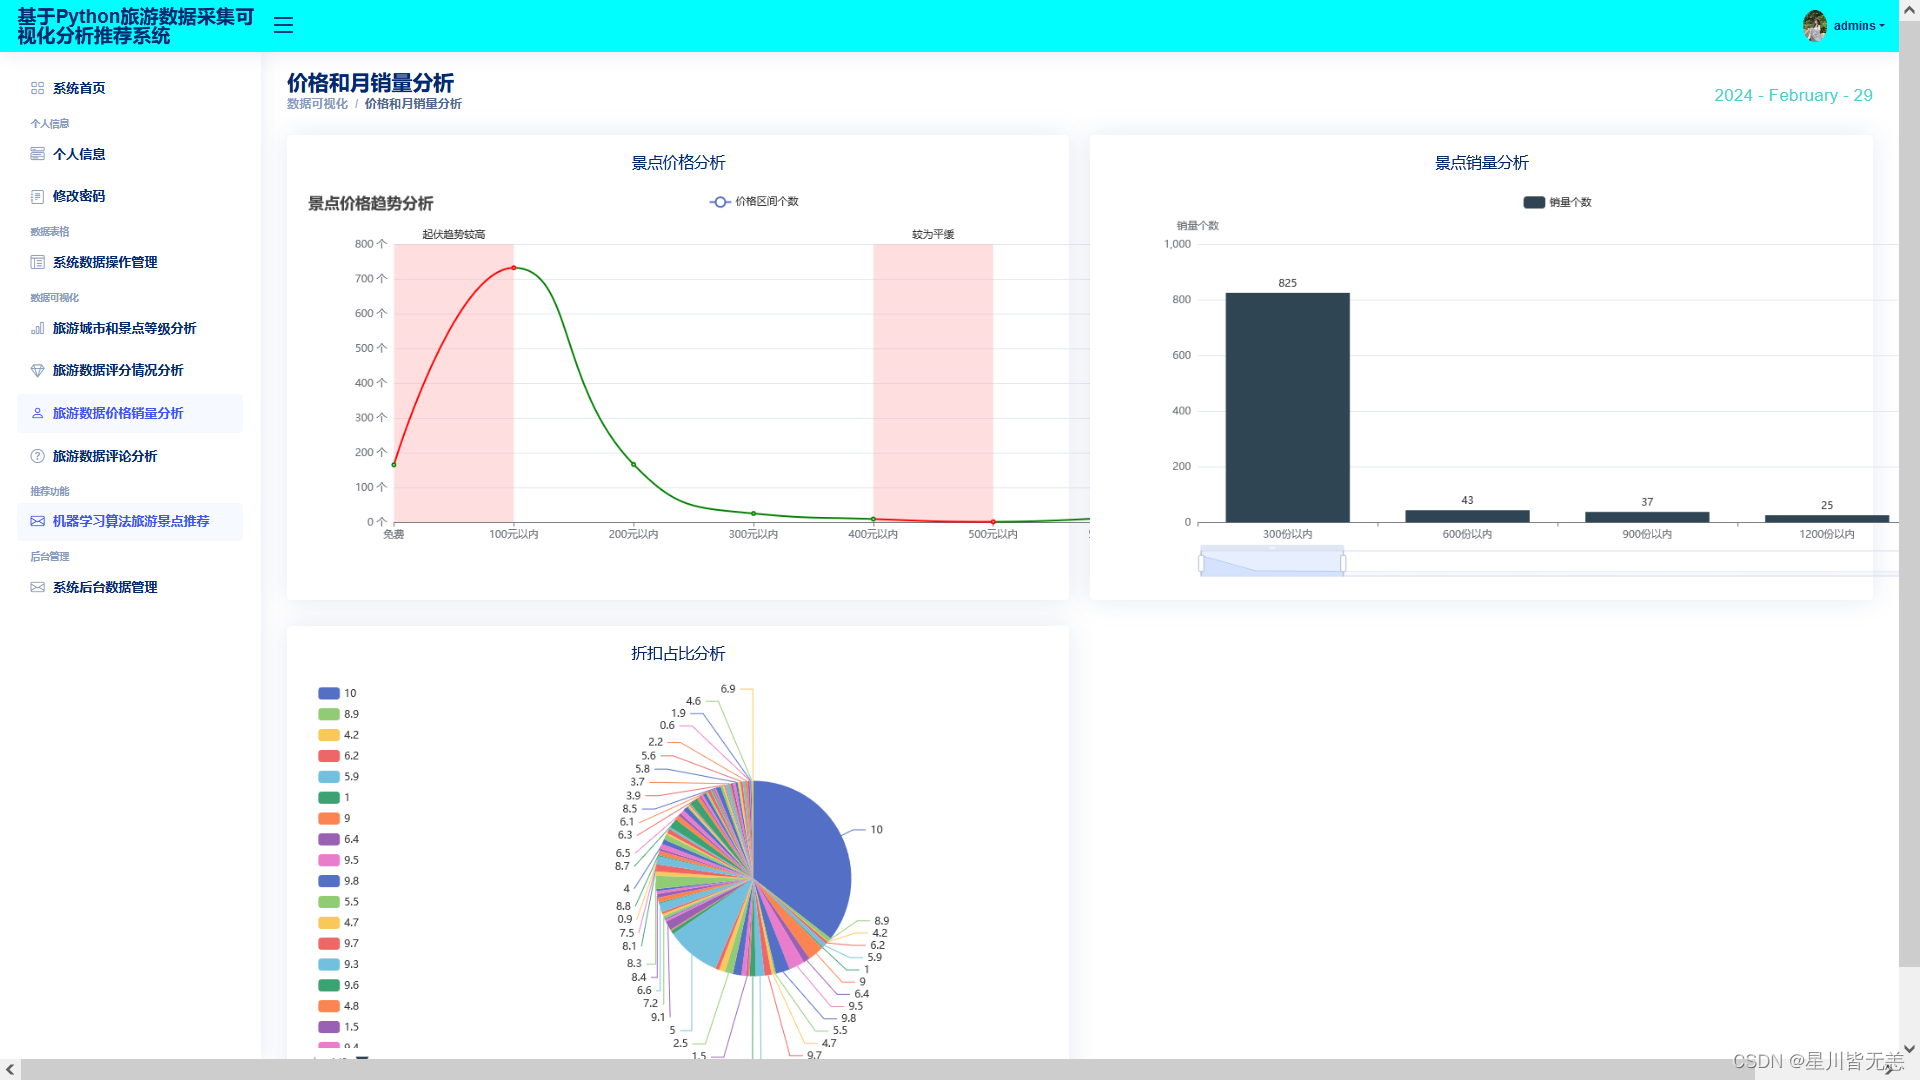
Task: Click the 数据可视化 breadcrumb link
Action: 317,104
